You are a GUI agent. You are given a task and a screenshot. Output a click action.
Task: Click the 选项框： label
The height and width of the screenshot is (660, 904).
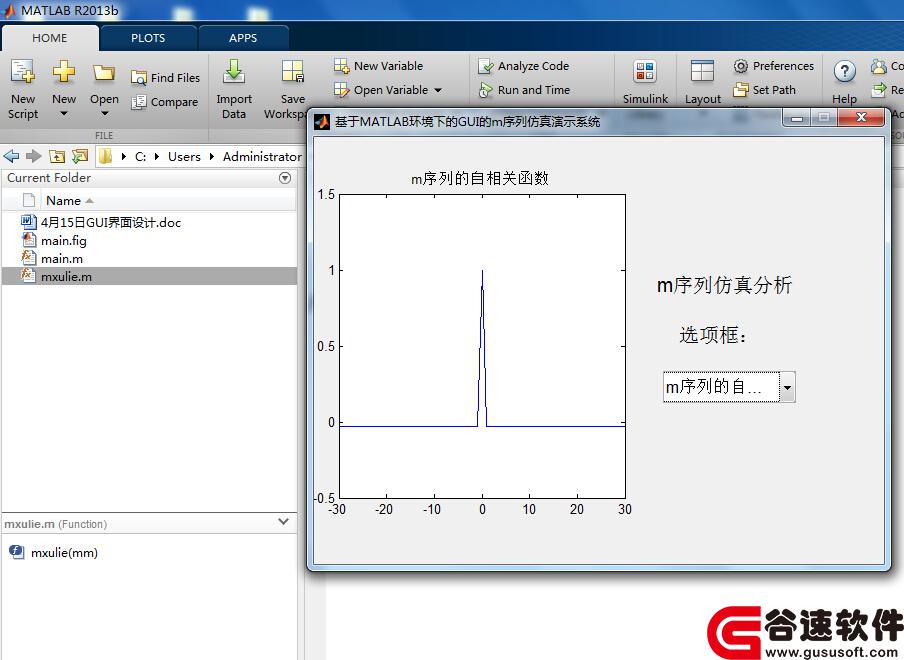pyautogui.click(x=714, y=335)
